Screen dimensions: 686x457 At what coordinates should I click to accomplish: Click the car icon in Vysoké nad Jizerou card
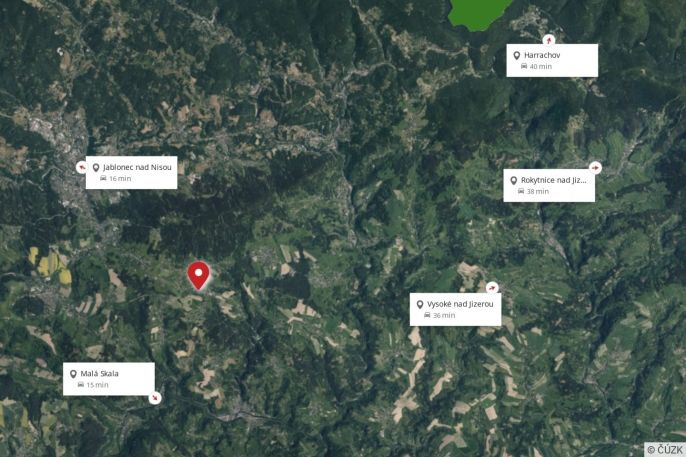(x=427, y=315)
